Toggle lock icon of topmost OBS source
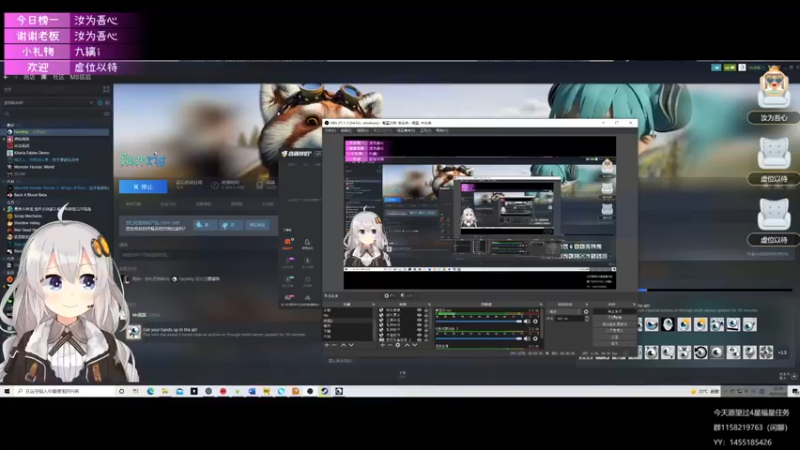The image size is (800, 450). pyautogui.click(x=426, y=310)
